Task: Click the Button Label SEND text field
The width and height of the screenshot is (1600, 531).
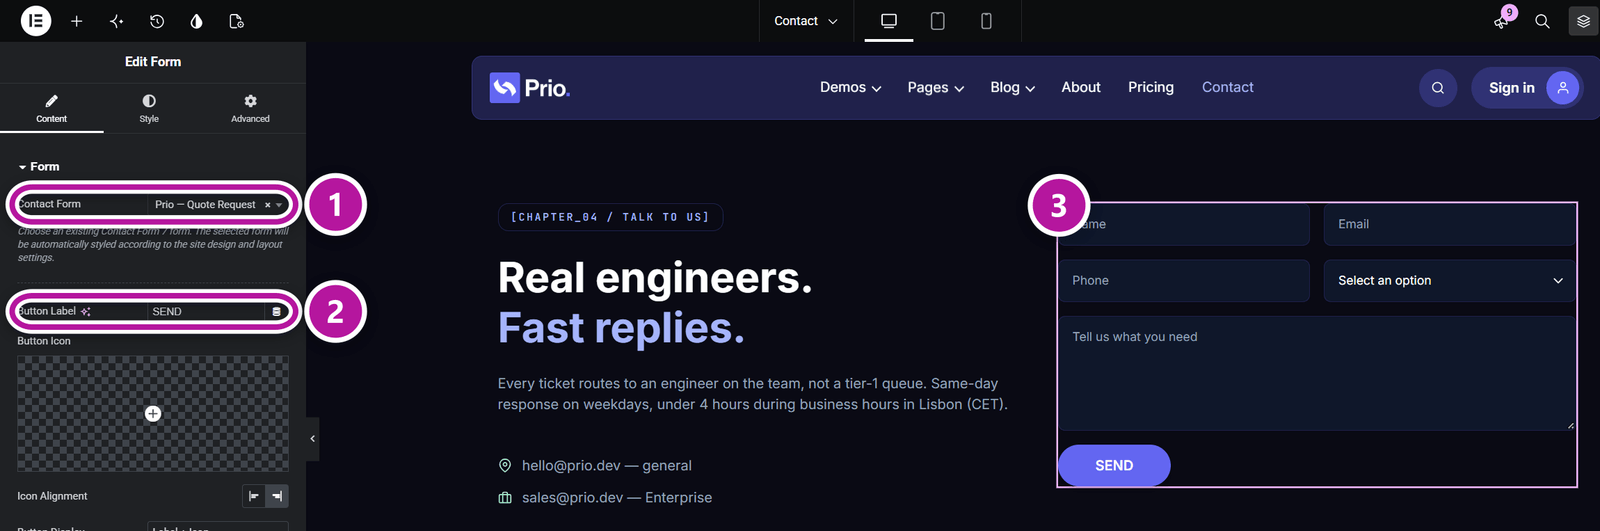Action: tap(208, 312)
